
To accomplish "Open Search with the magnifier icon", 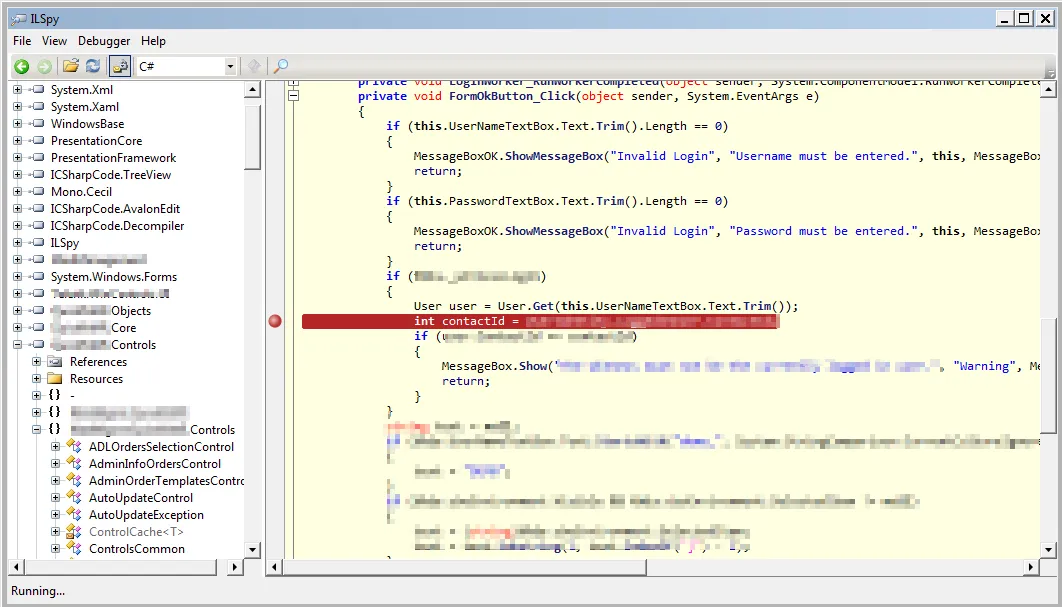I will [x=281, y=66].
